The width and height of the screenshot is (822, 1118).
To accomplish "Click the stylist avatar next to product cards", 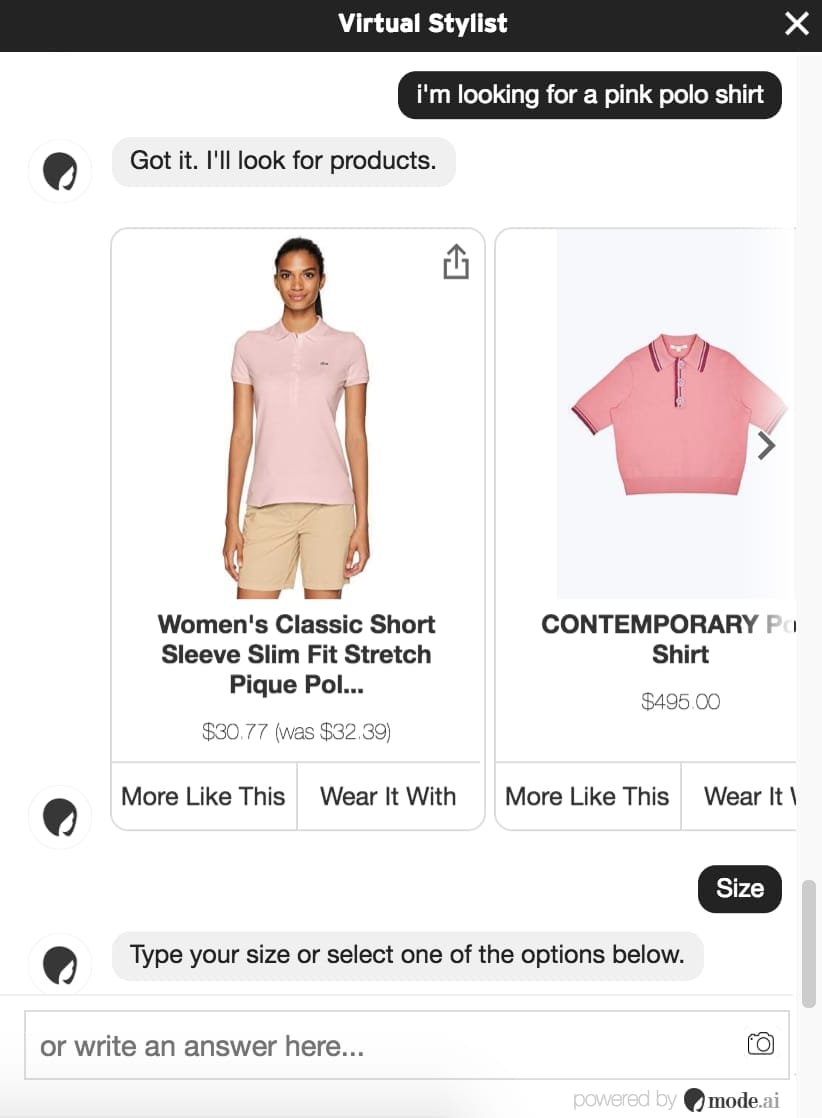I will point(60,817).
